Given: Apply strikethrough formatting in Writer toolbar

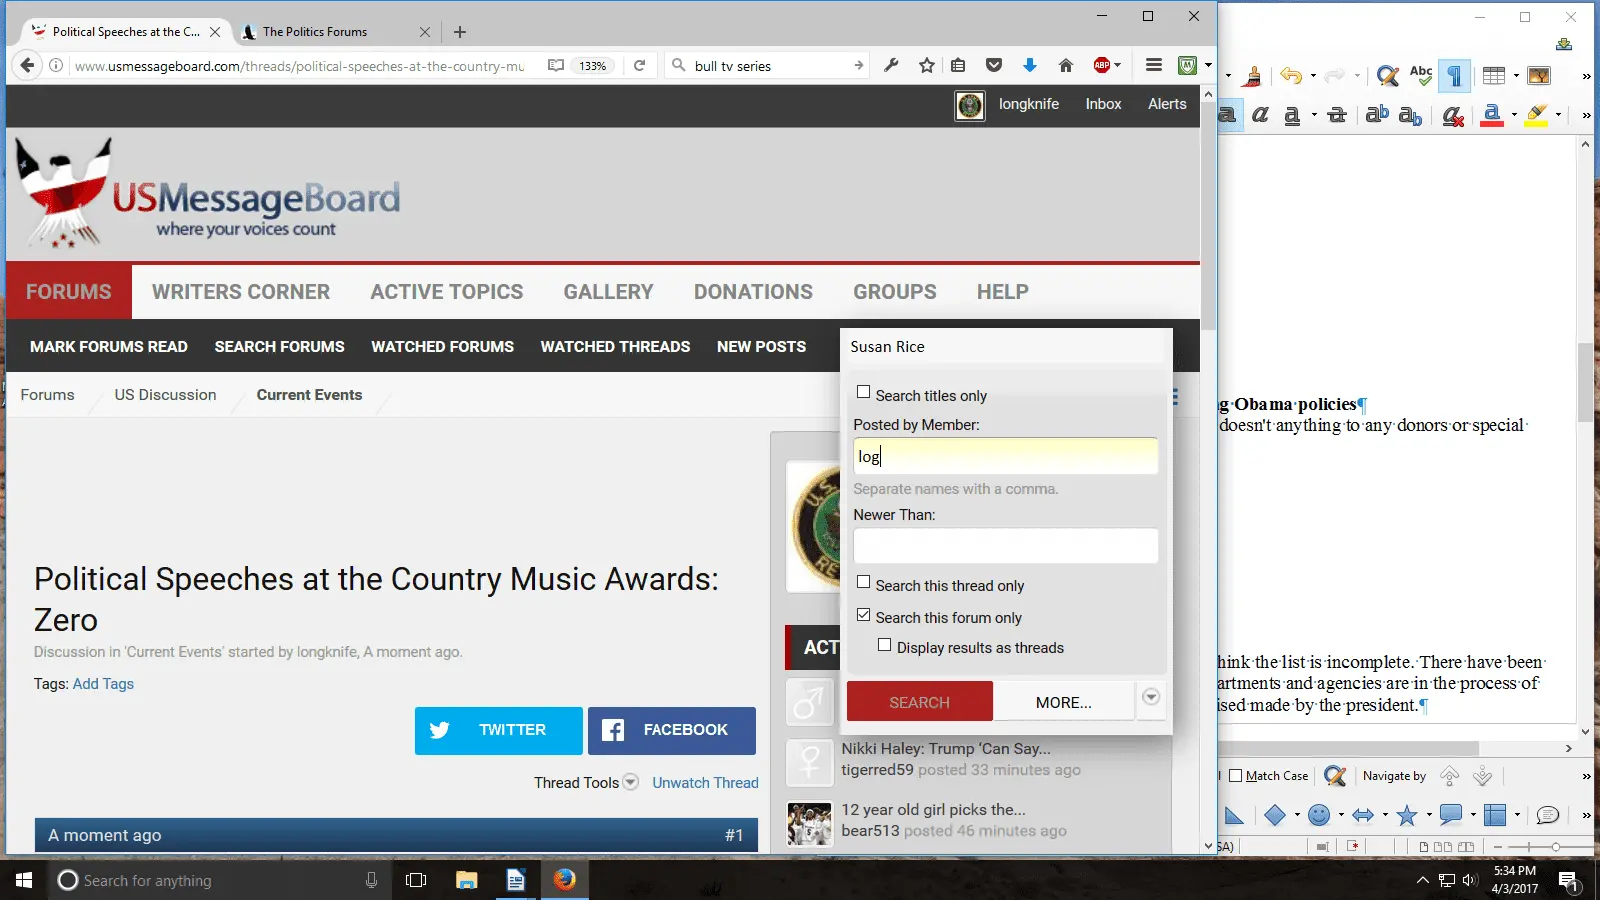Looking at the screenshot, I should [x=1337, y=116].
